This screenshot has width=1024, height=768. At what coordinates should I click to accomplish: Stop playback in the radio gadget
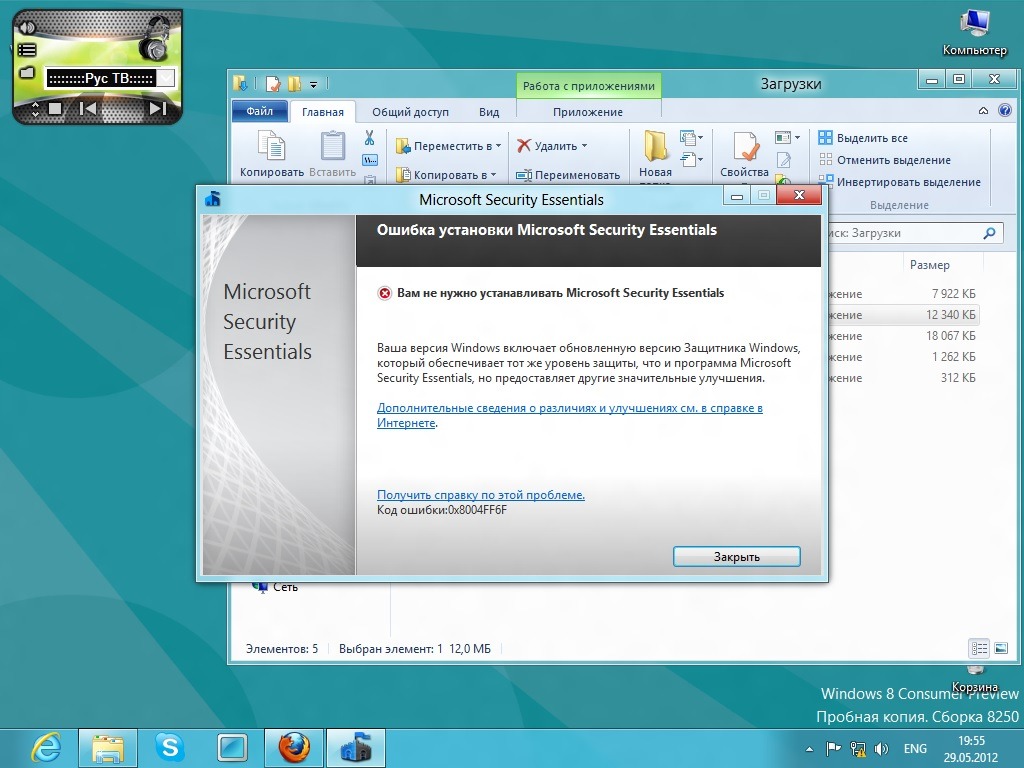coord(56,108)
